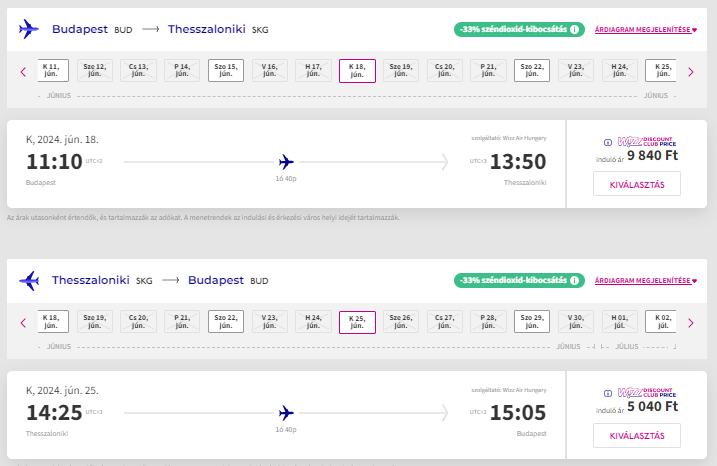Expand return price chart (Árdiagram megjelenítése)

[x=646, y=281]
